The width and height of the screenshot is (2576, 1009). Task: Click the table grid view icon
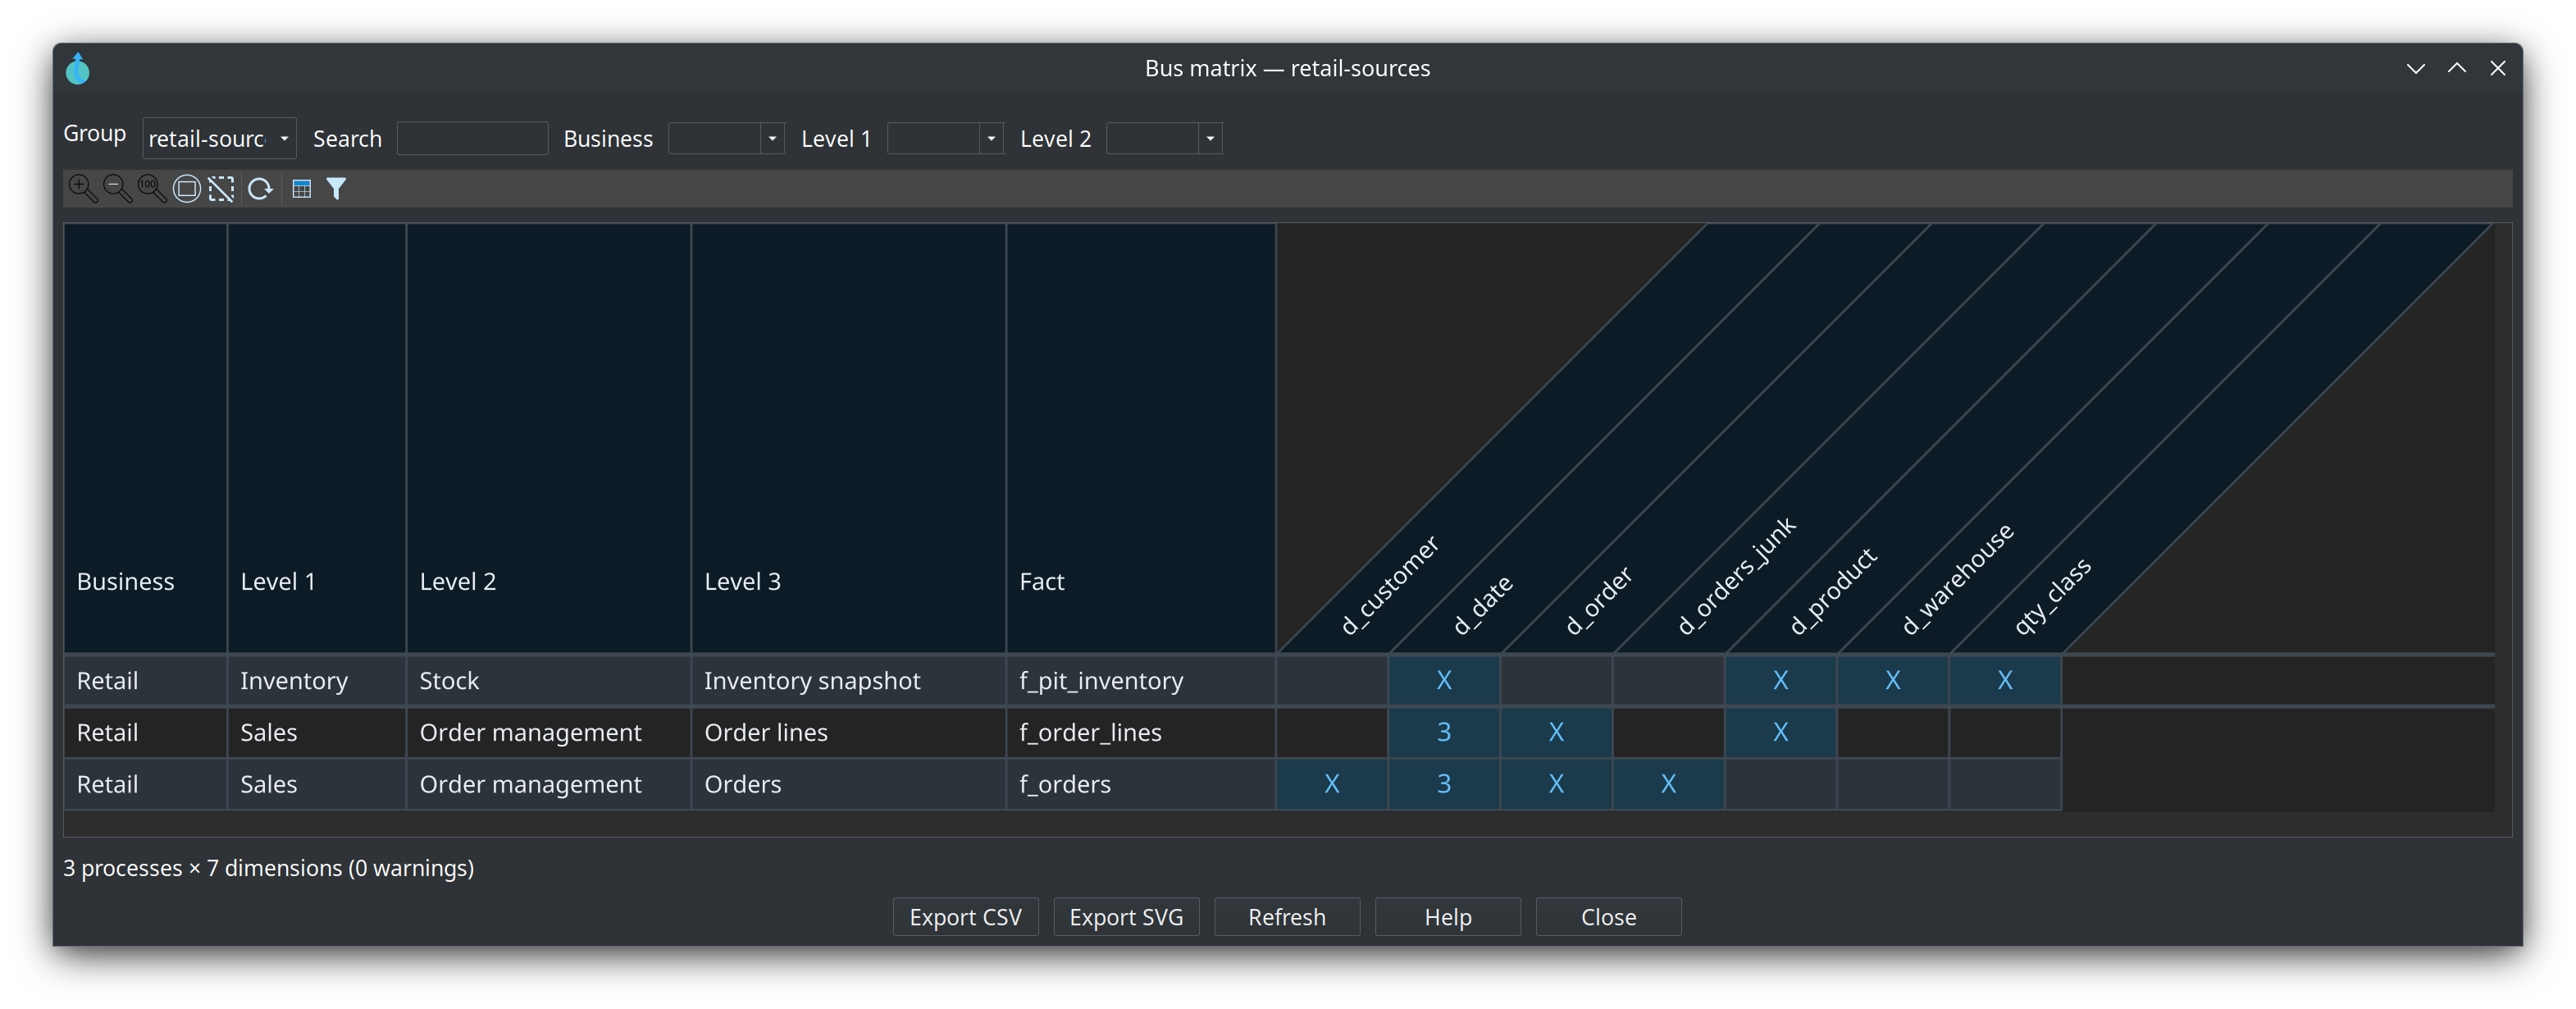[301, 188]
